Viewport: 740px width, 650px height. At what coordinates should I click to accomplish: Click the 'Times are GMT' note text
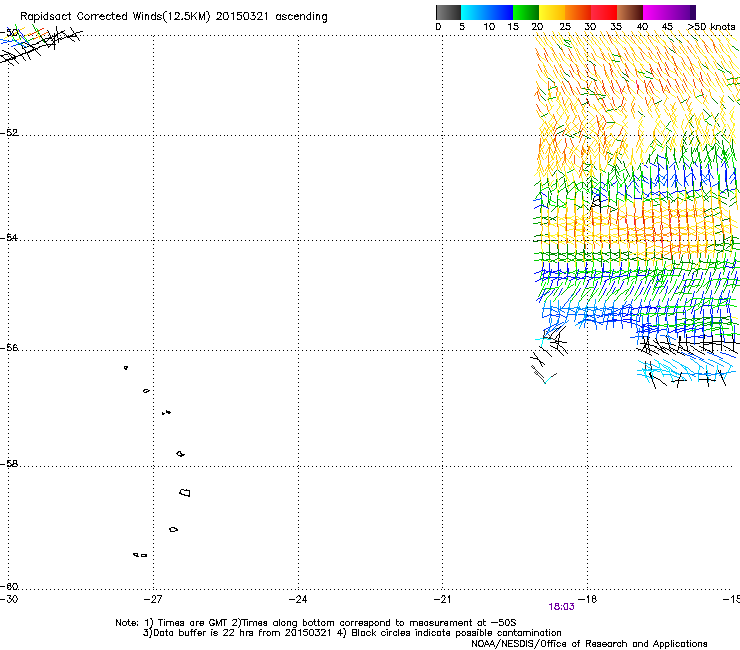[x=193, y=623]
